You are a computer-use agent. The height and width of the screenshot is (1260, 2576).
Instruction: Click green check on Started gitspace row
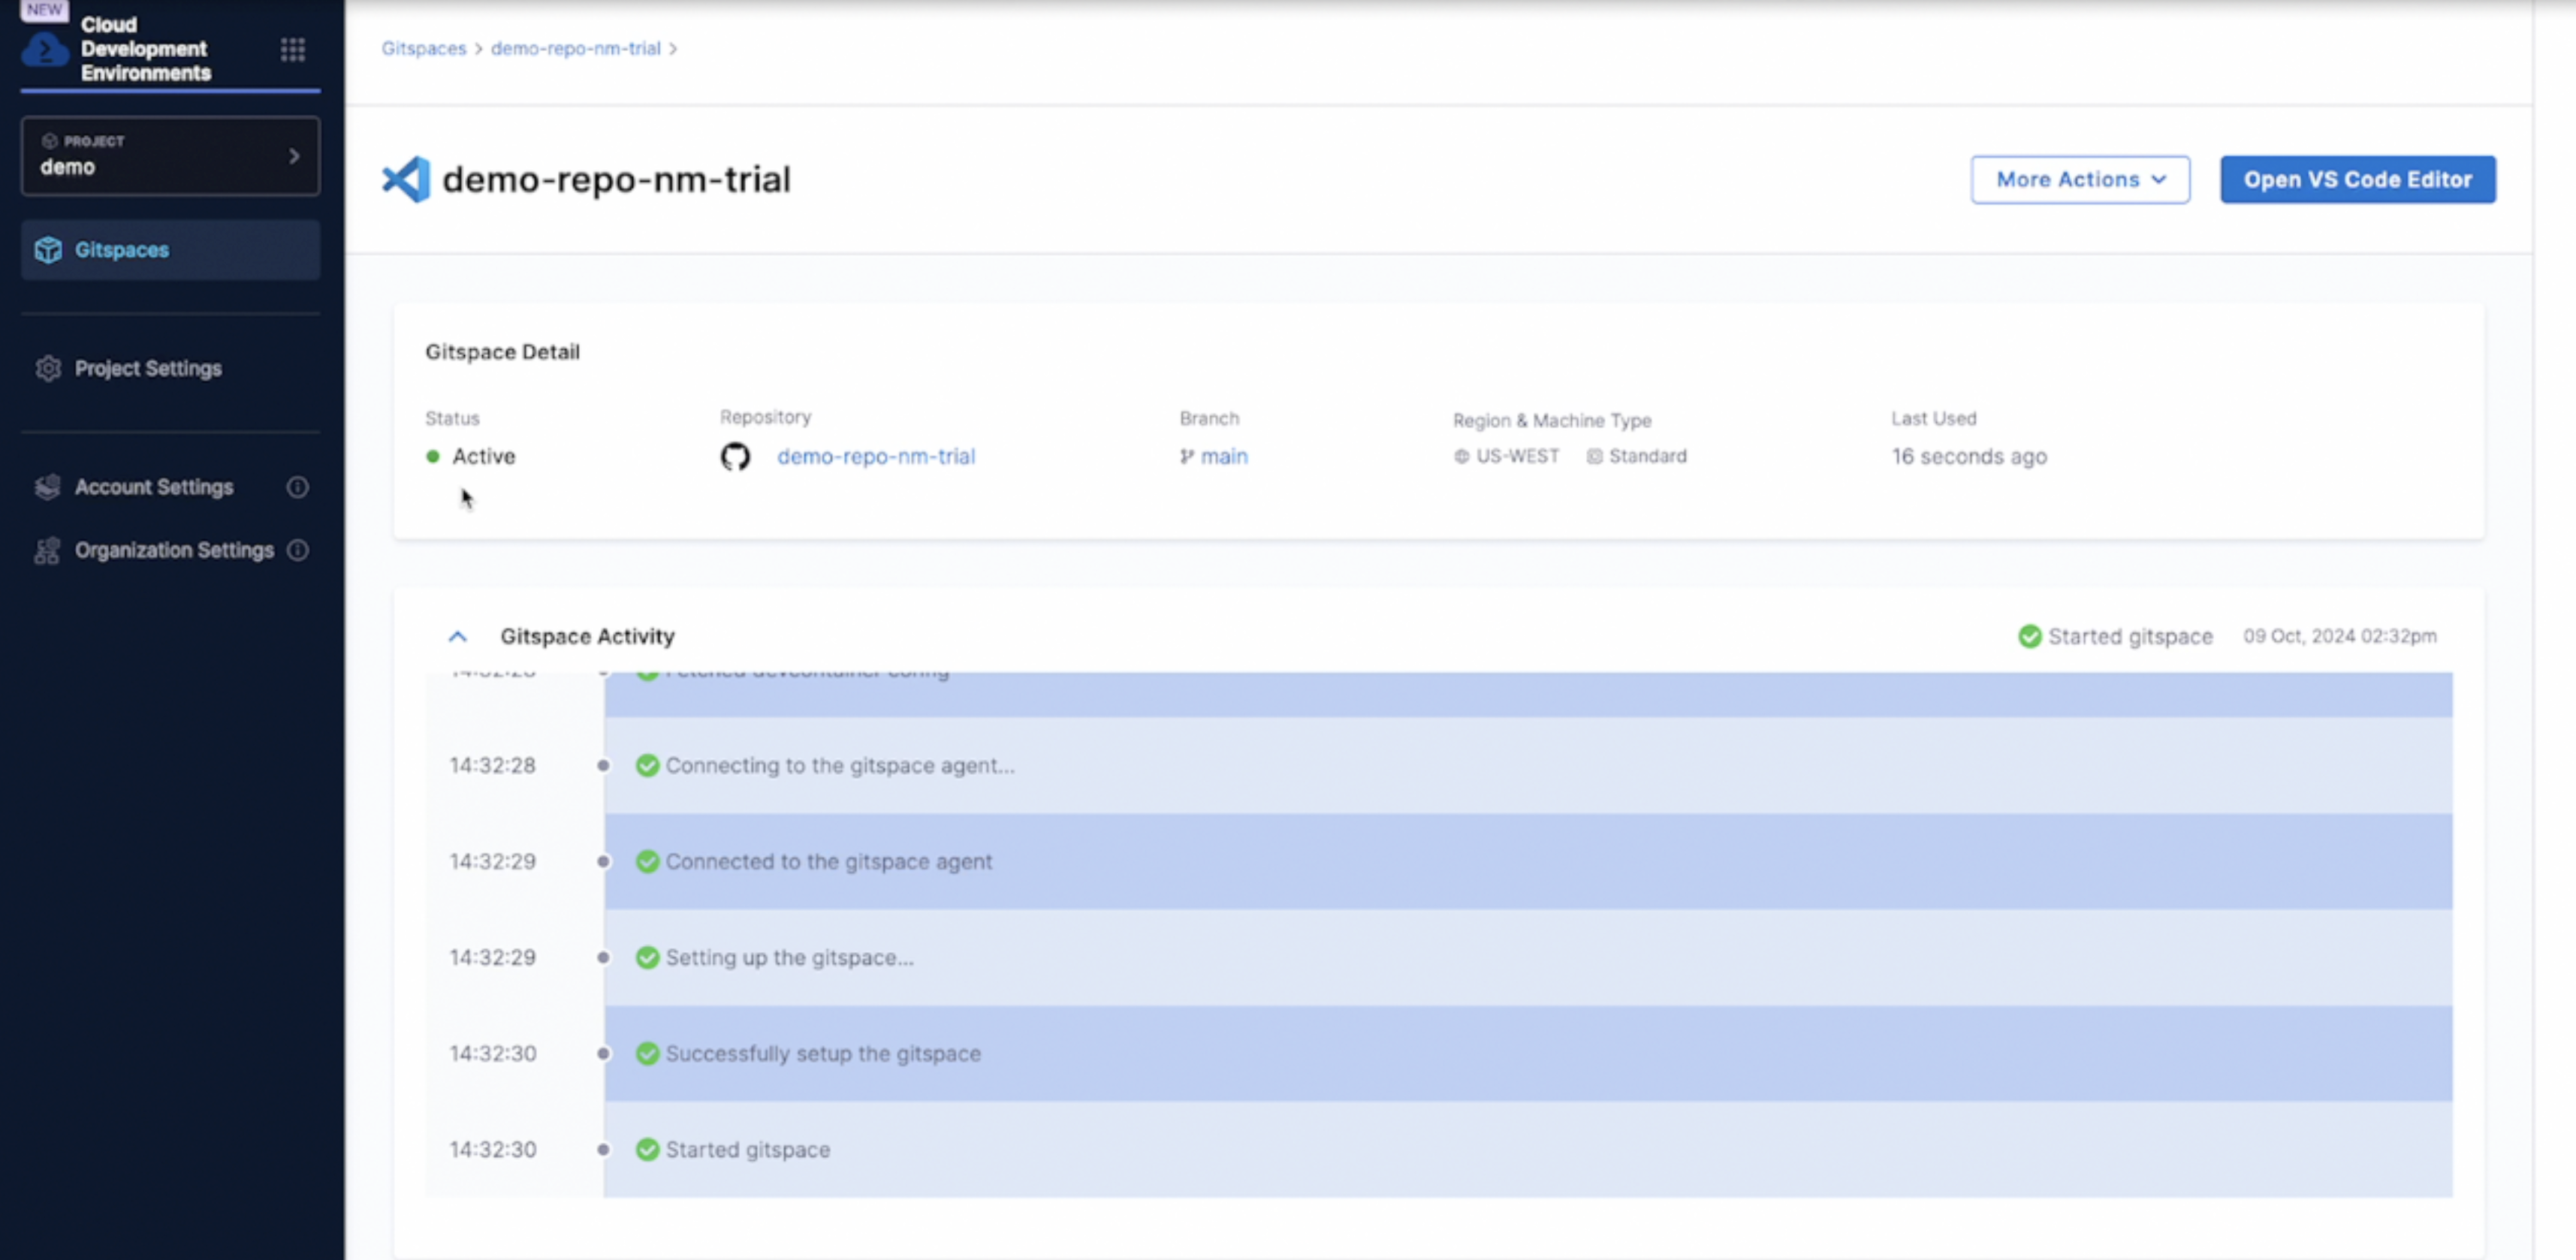pyautogui.click(x=647, y=1150)
